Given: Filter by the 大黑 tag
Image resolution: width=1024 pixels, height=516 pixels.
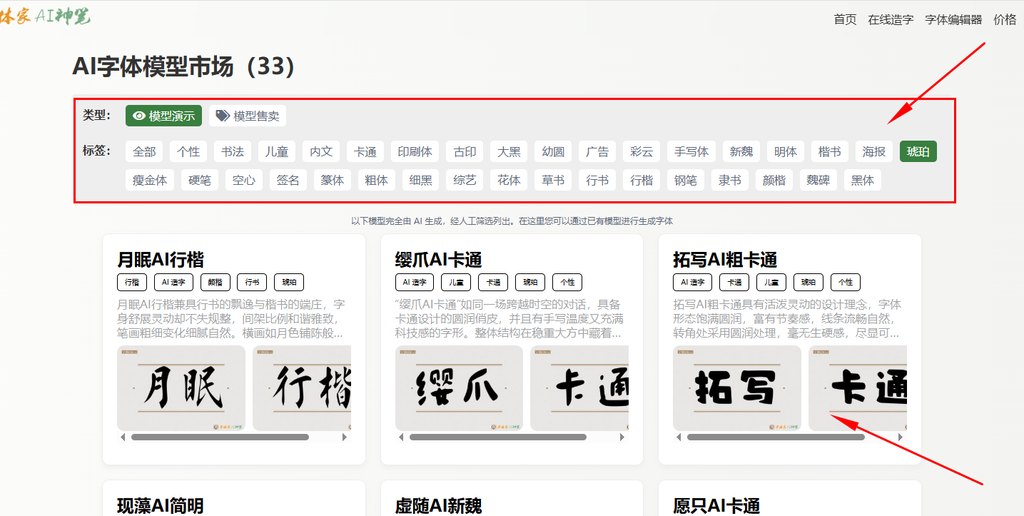Looking at the screenshot, I should point(509,152).
